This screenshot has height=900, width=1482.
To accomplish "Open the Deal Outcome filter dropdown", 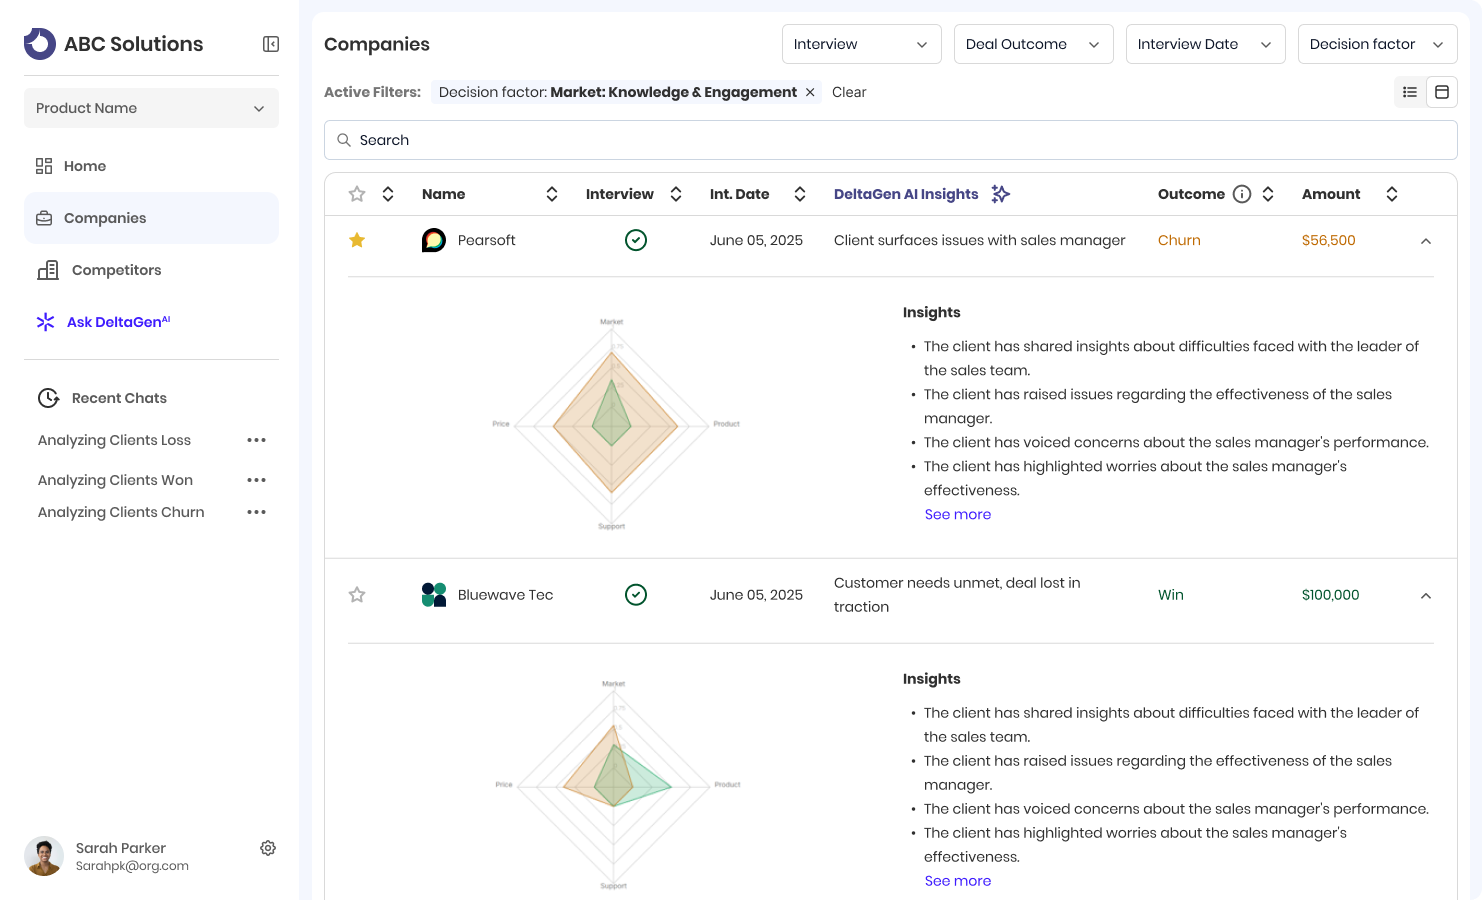I will 1033,44.
